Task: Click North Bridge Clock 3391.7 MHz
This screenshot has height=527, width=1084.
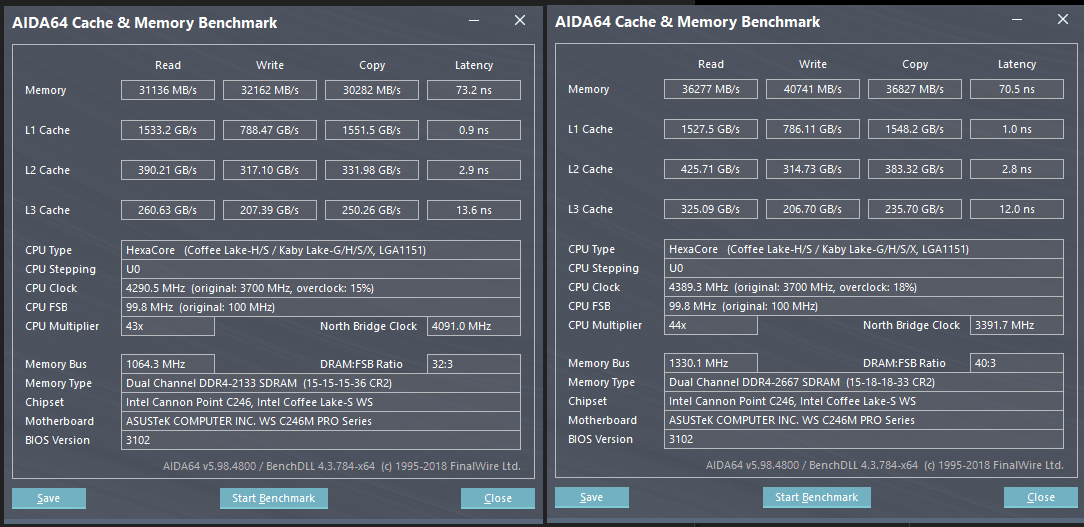Action: pyautogui.click(x=1017, y=325)
